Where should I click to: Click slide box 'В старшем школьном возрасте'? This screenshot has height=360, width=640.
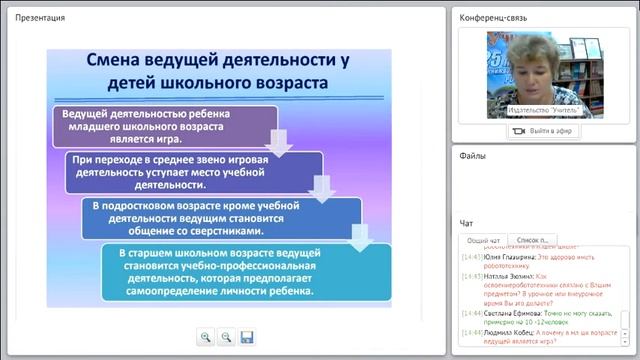(x=246, y=272)
